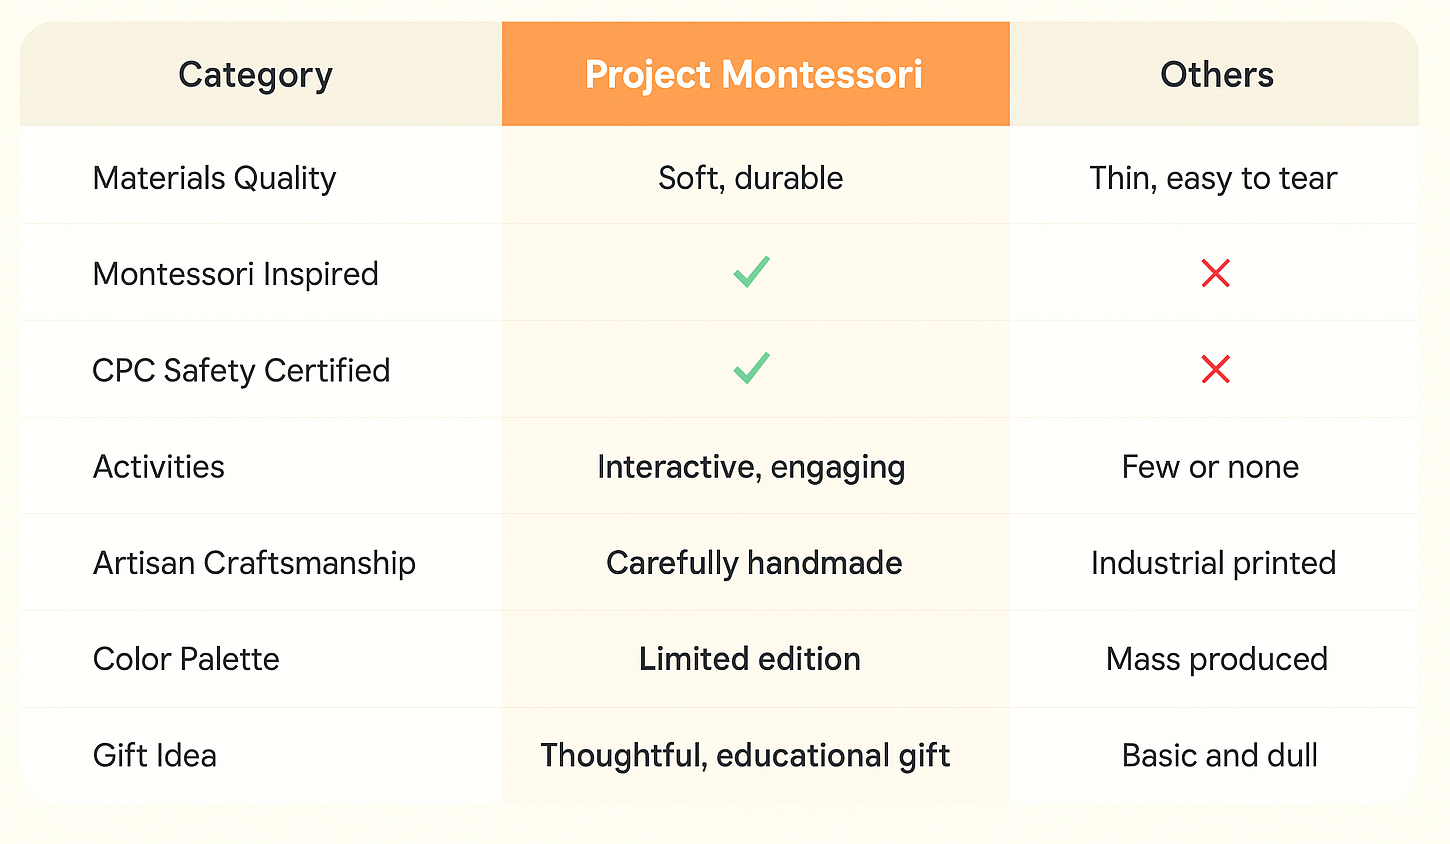Click the red X for Montessori Inspired
The image size is (1450, 844).
[x=1215, y=273]
